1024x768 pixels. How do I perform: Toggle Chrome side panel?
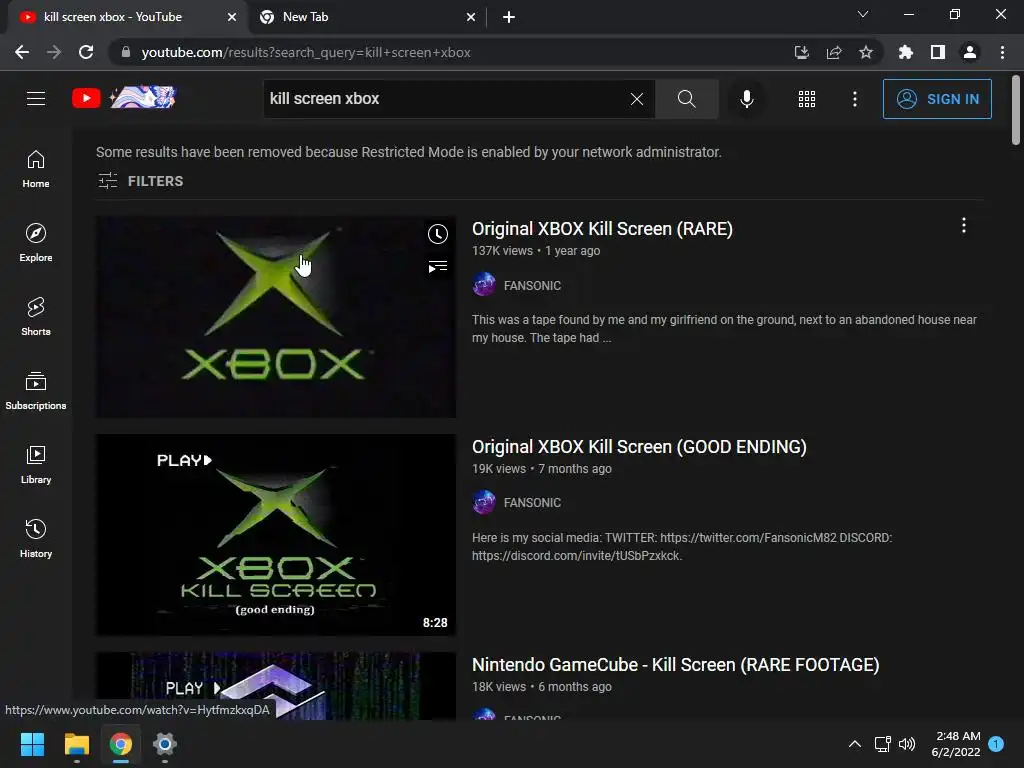938,52
